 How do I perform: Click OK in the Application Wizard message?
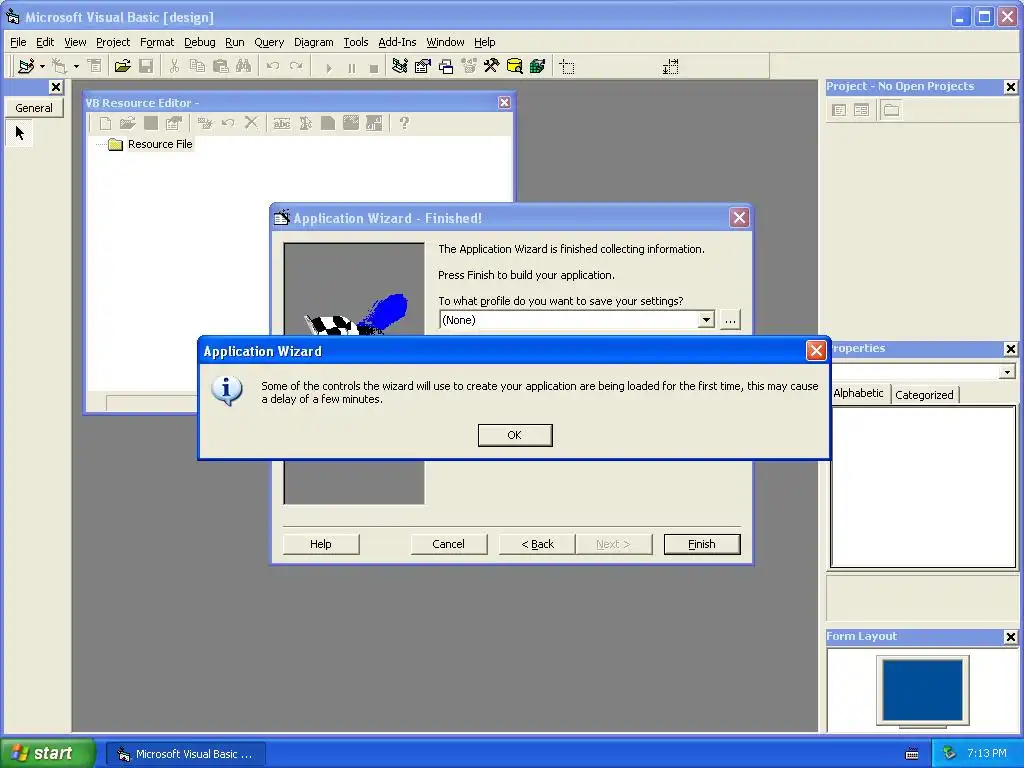pos(515,435)
